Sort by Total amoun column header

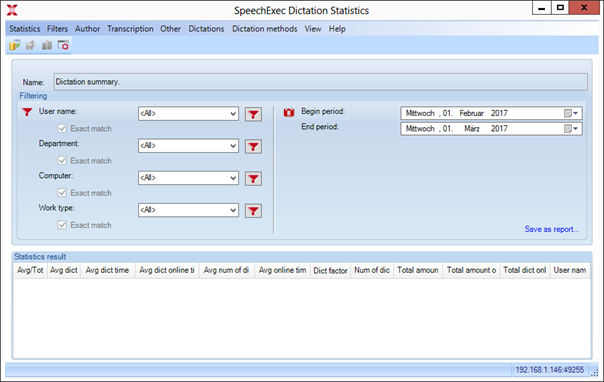click(x=418, y=270)
